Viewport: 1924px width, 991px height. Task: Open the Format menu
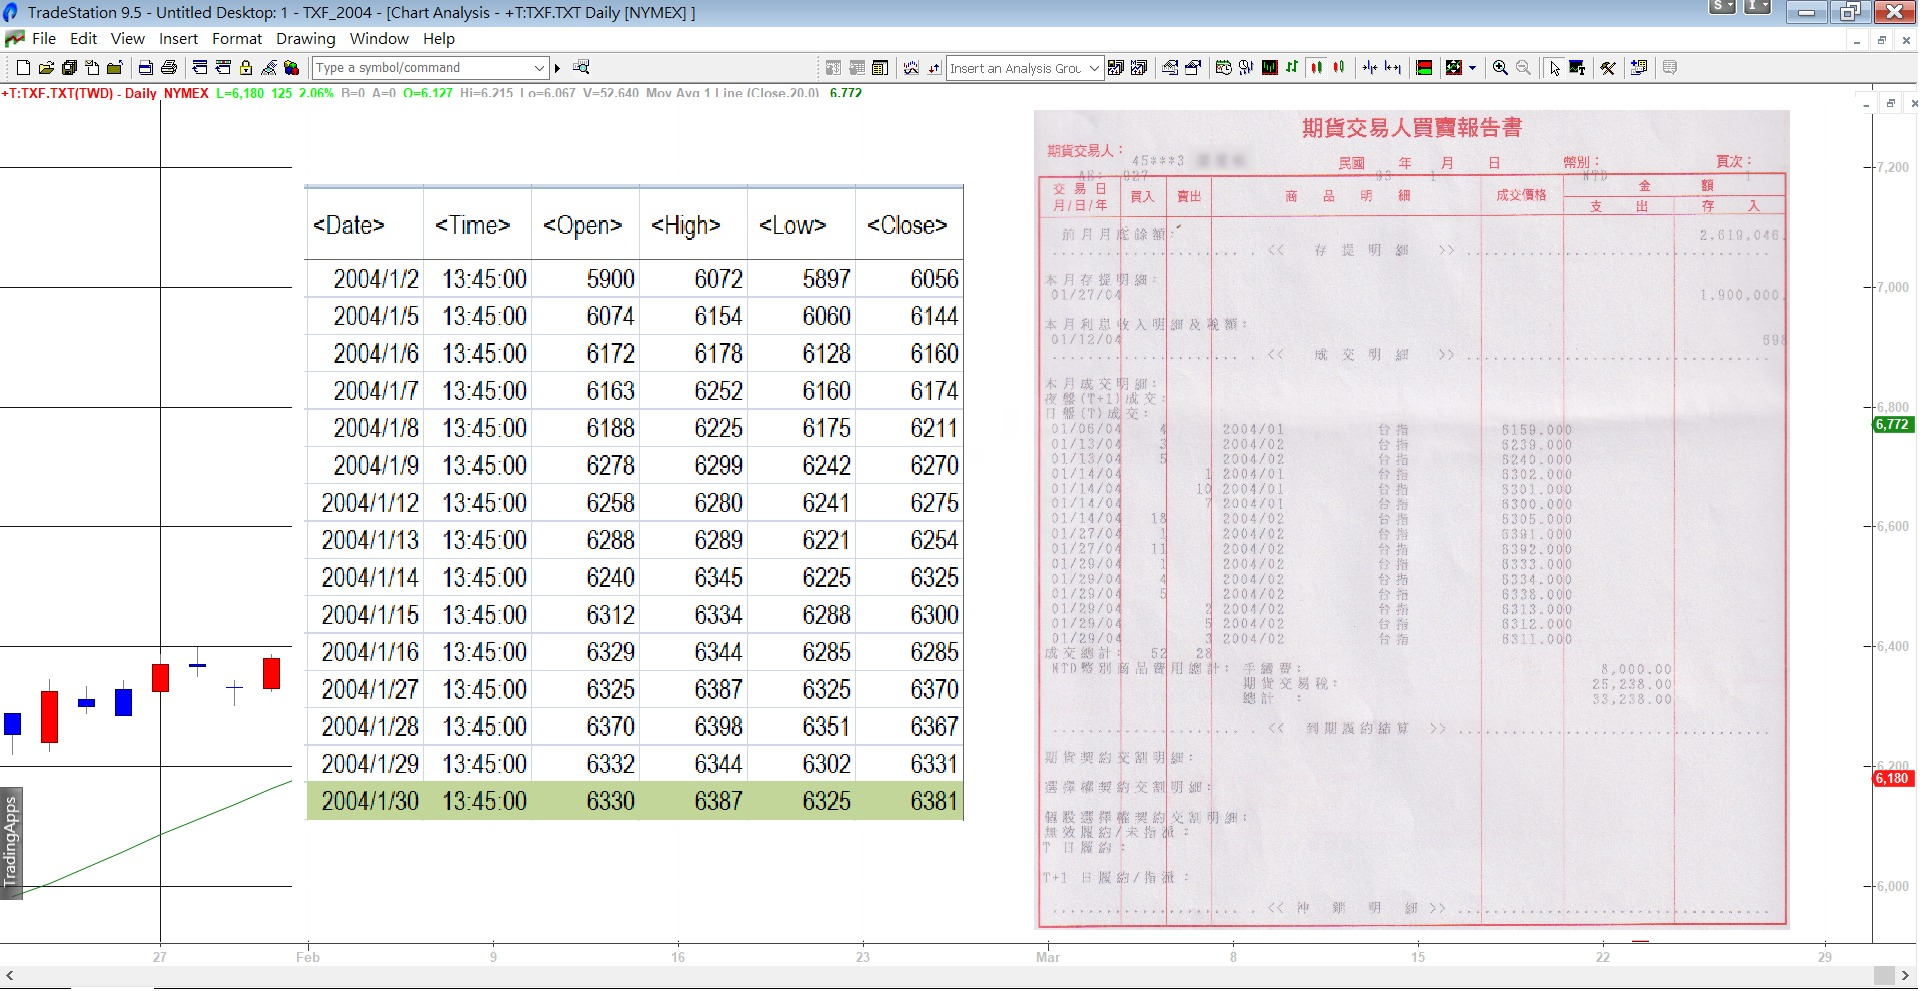(236, 39)
